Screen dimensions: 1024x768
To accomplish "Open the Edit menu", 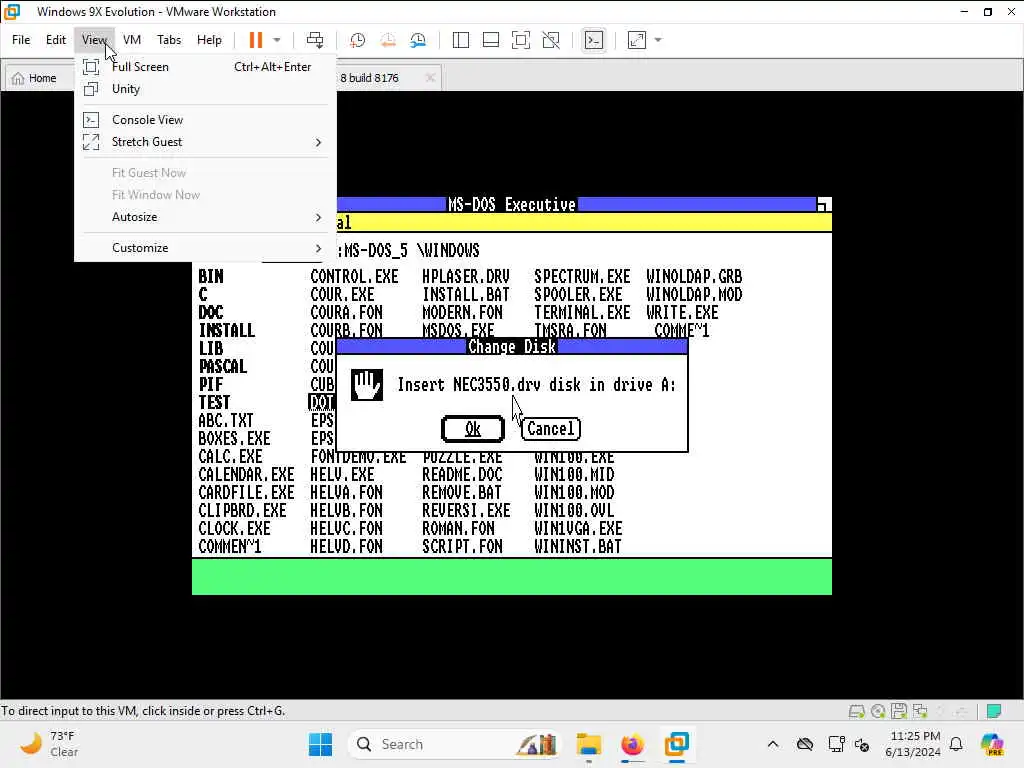I will click(56, 40).
